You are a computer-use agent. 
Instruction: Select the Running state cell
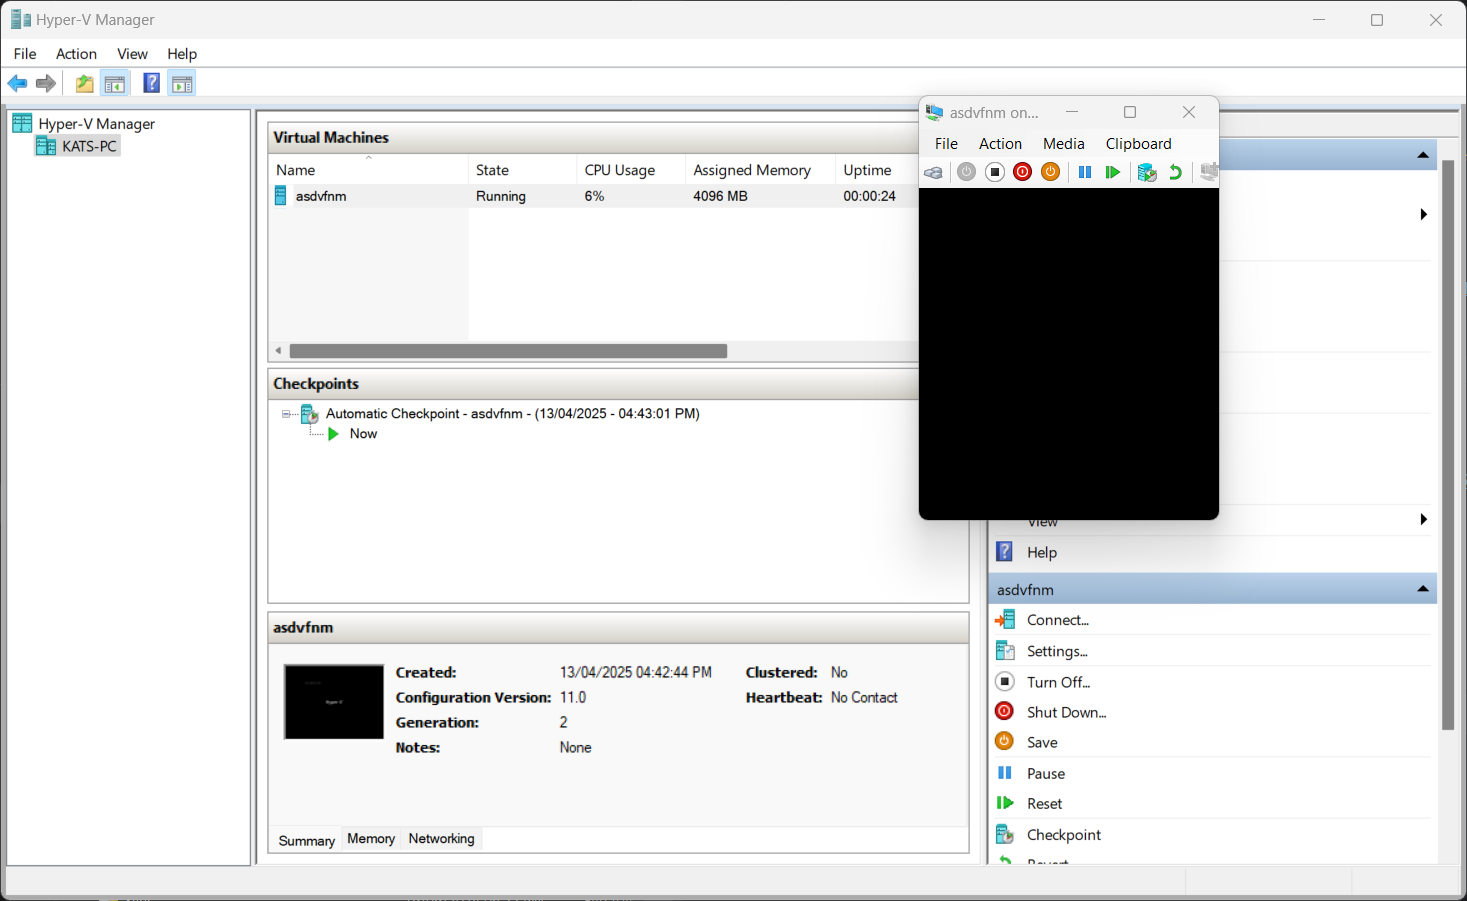tap(501, 196)
